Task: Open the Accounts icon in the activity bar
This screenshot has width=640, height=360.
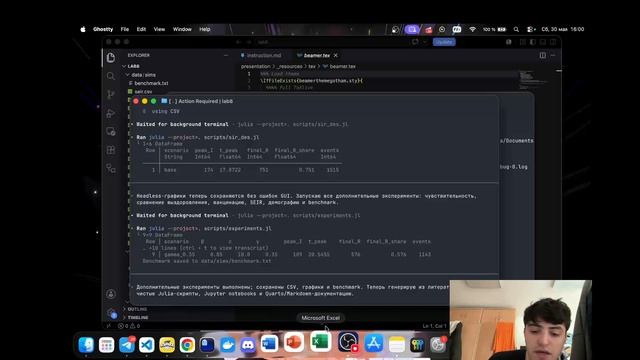Action: (x=111, y=294)
